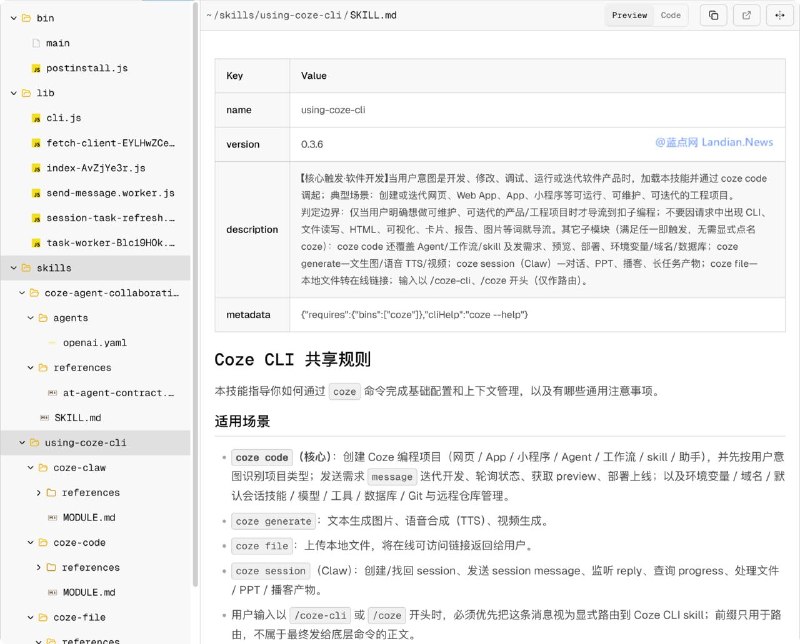This screenshot has width=800, height=644.
Task: Collapse the references folder above at-agent-contract
Action: coord(31,368)
